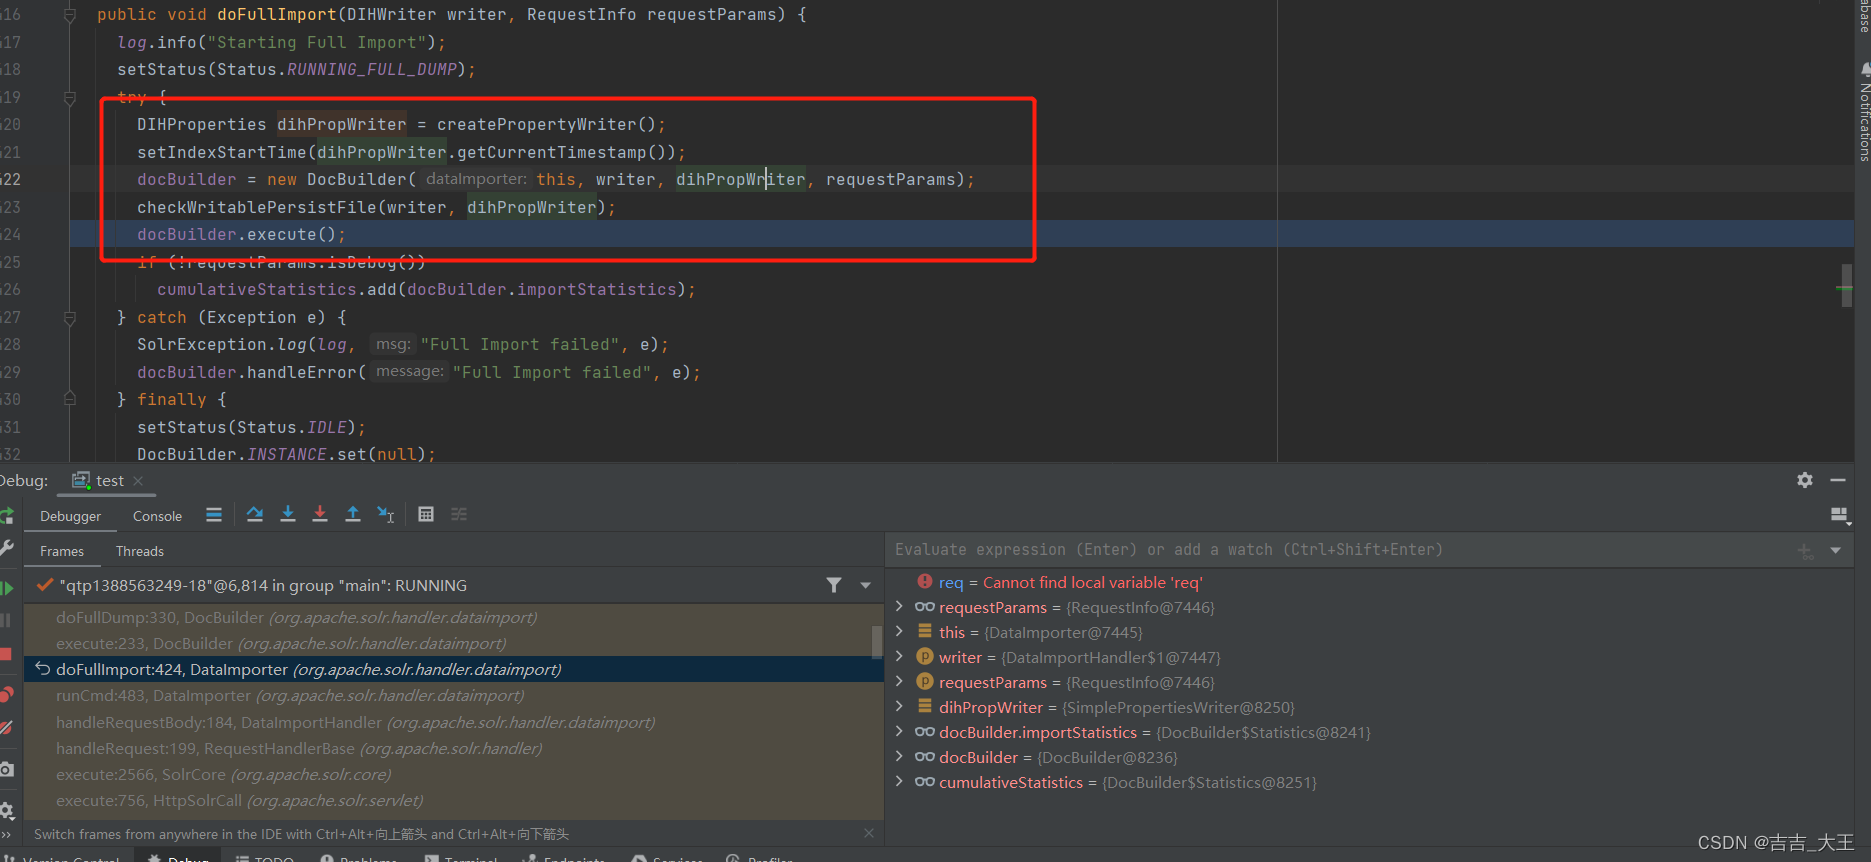Click the Step Out upward arrow icon
This screenshot has width=1871, height=862.
(353, 514)
